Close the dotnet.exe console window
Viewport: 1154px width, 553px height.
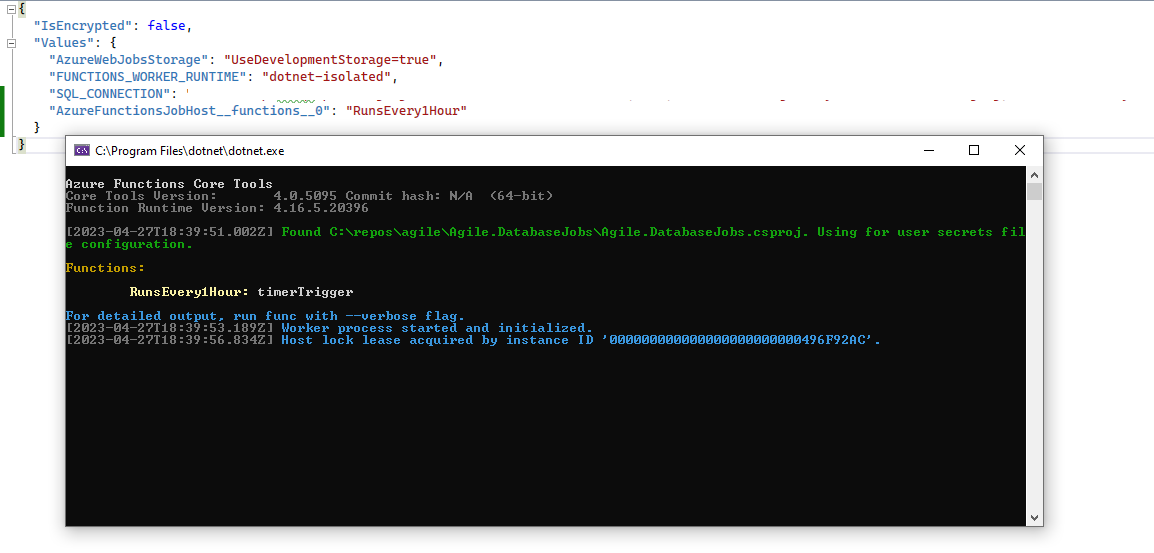(1019, 150)
